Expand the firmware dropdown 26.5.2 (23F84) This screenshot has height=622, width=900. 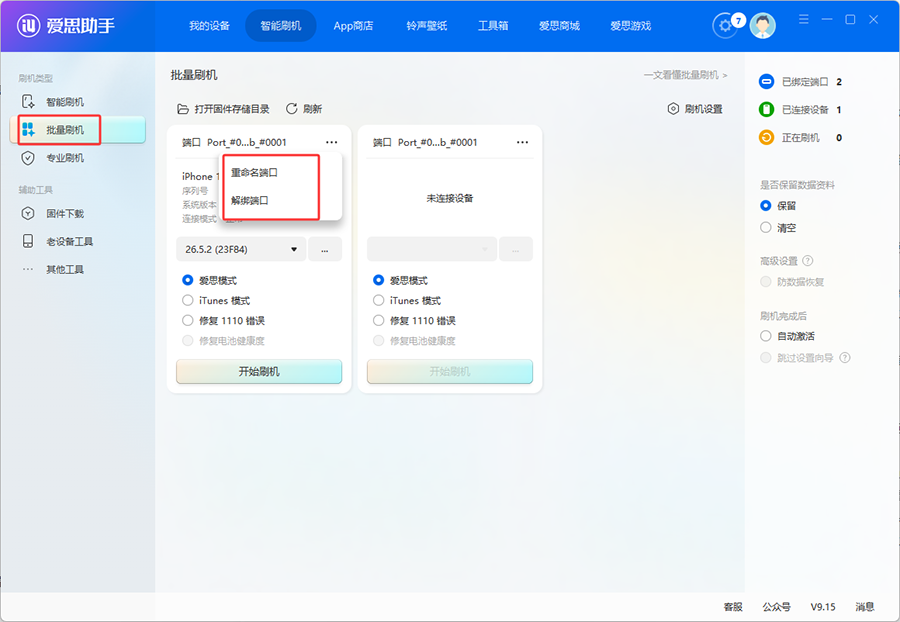(241, 250)
